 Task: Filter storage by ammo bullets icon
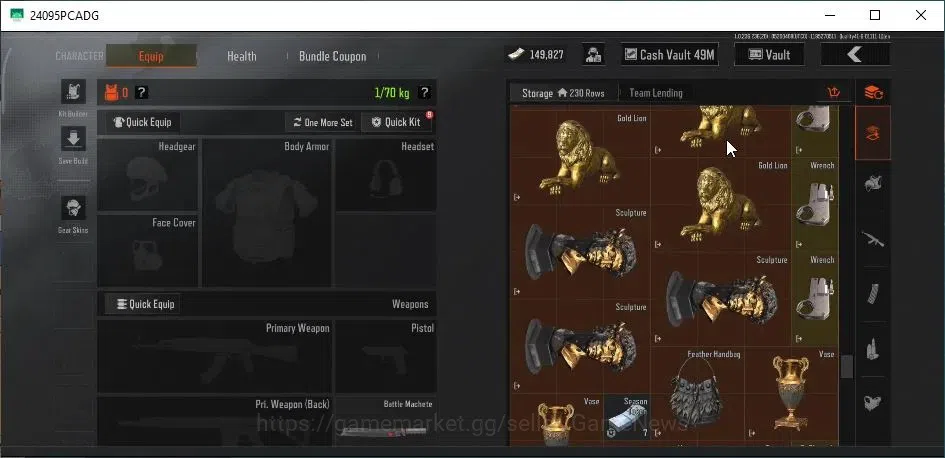click(x=873, y=349)
